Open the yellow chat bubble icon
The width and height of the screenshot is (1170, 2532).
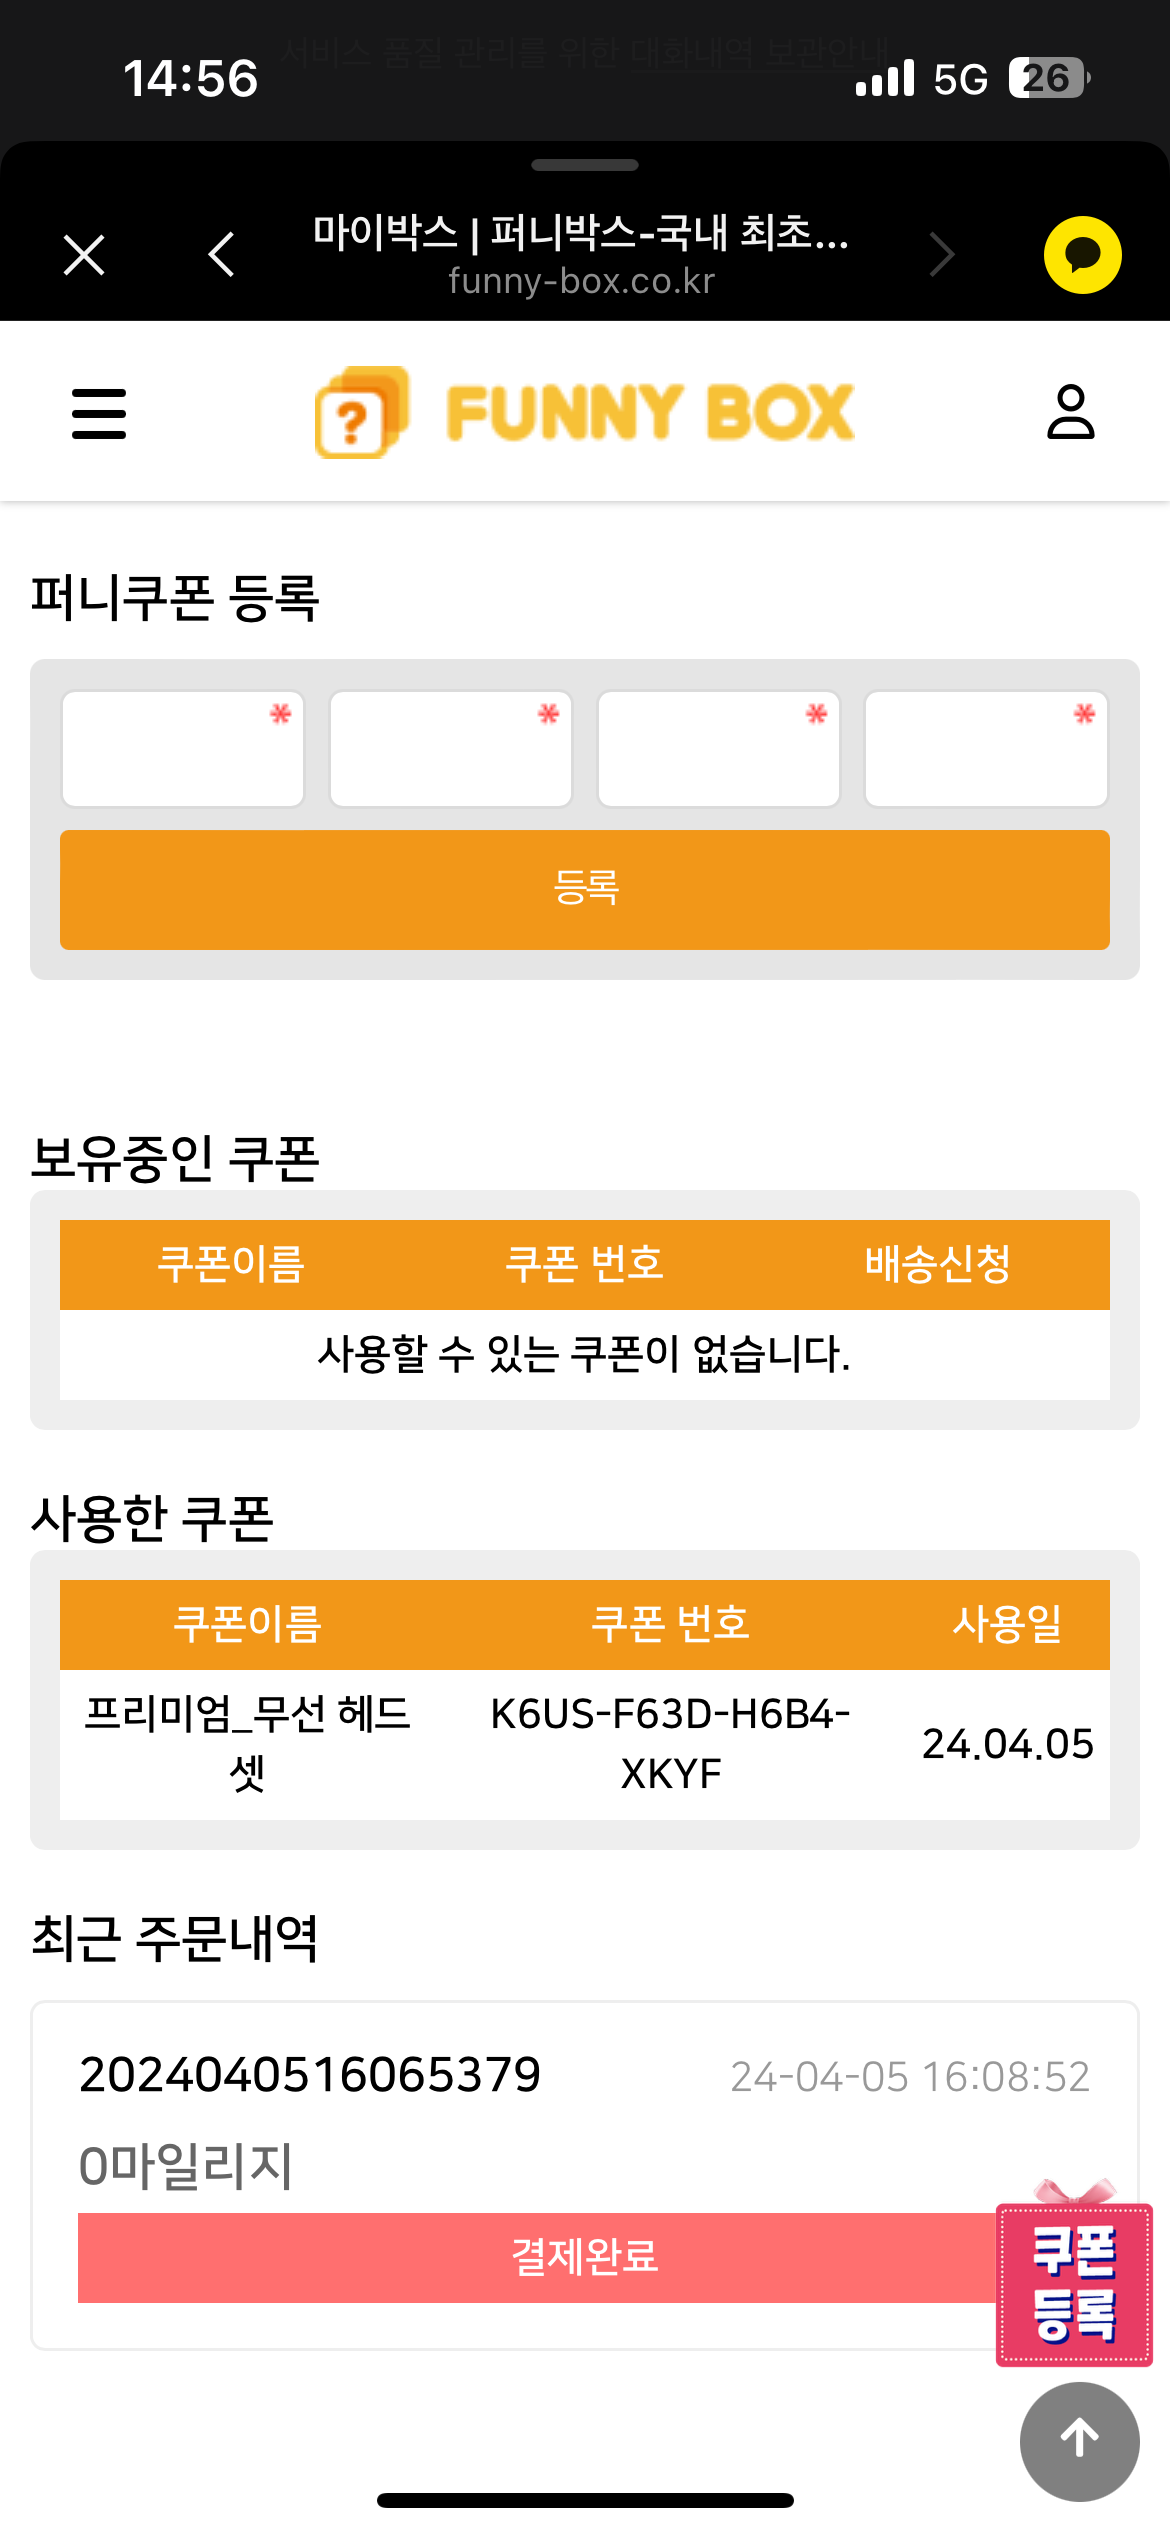[1082, 255]
